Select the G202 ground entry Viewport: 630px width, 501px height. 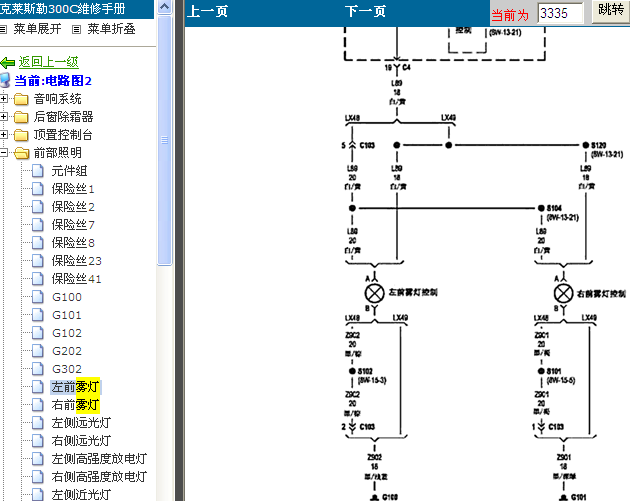67,351
